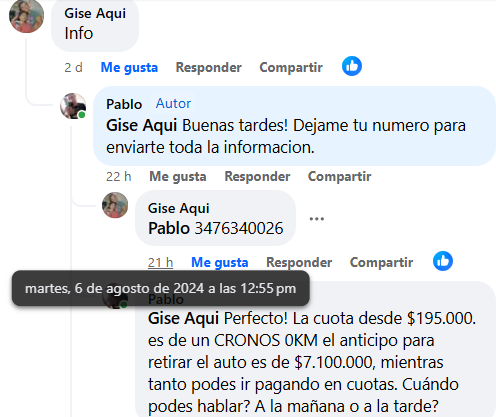Screen dimensions: 496x417
Task: Open the 21 h timestamp link
Action: (x=160, y=263)
